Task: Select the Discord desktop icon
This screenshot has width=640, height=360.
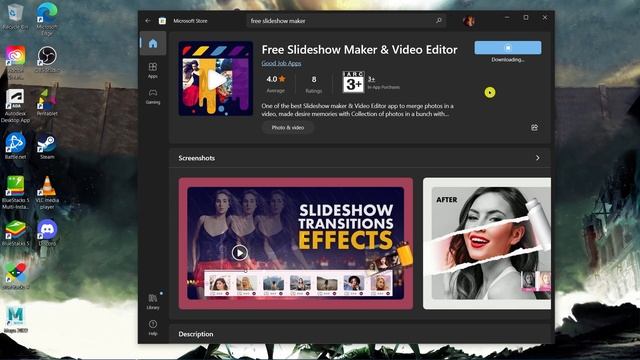Action: tap(47, 233)
